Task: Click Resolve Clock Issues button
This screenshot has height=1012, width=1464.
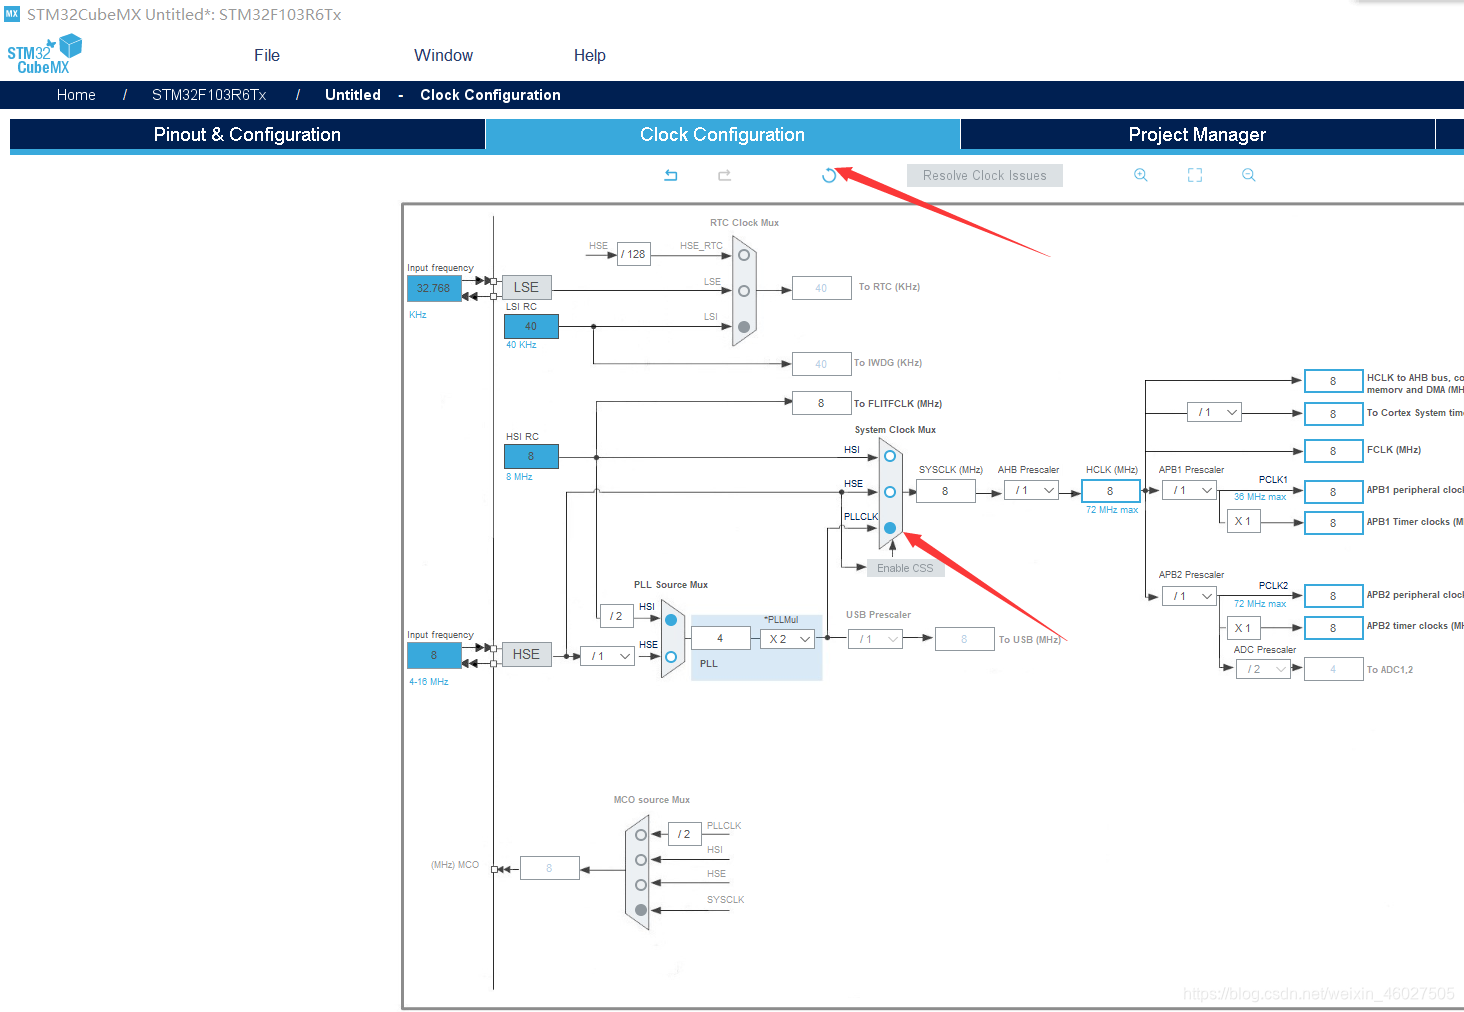Action: pyautogui.click(x=985, y=175)
